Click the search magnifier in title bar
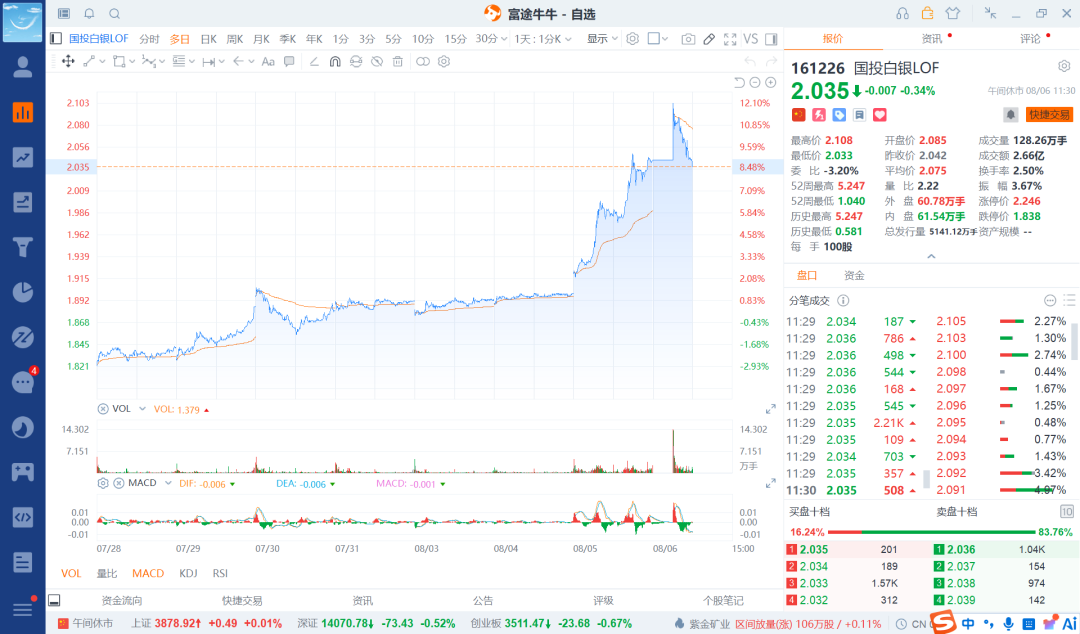1080x634 pixels. tap(115, 14)
